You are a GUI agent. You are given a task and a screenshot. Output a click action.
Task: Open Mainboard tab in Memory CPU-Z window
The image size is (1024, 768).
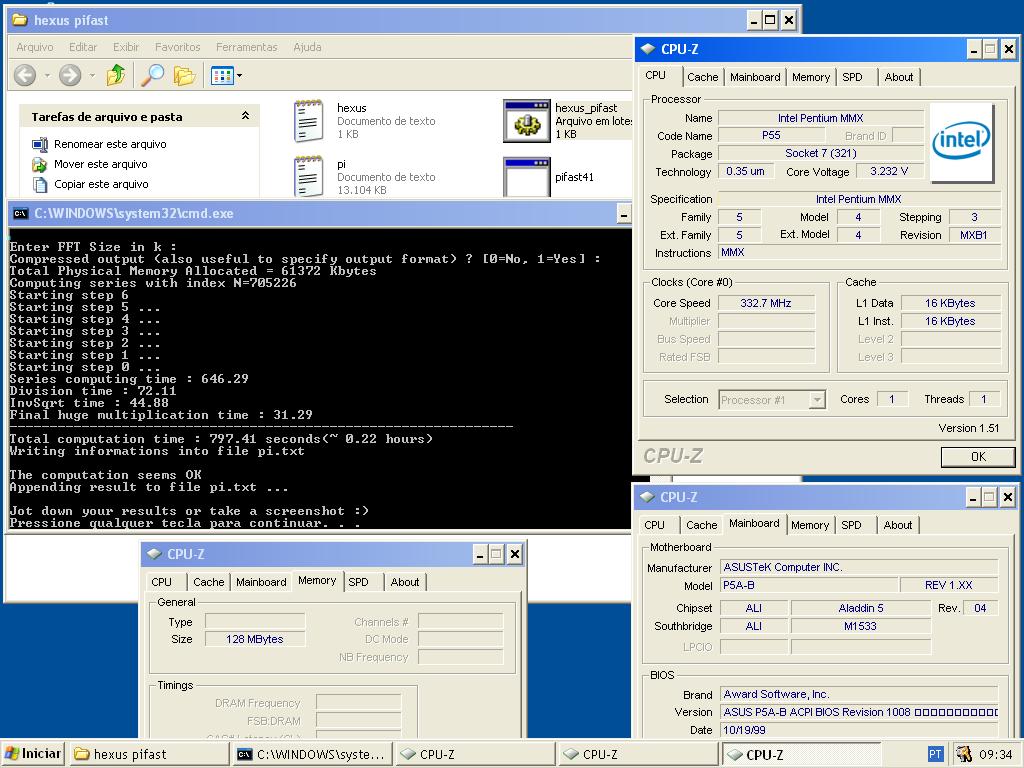(x=261, y=582)
